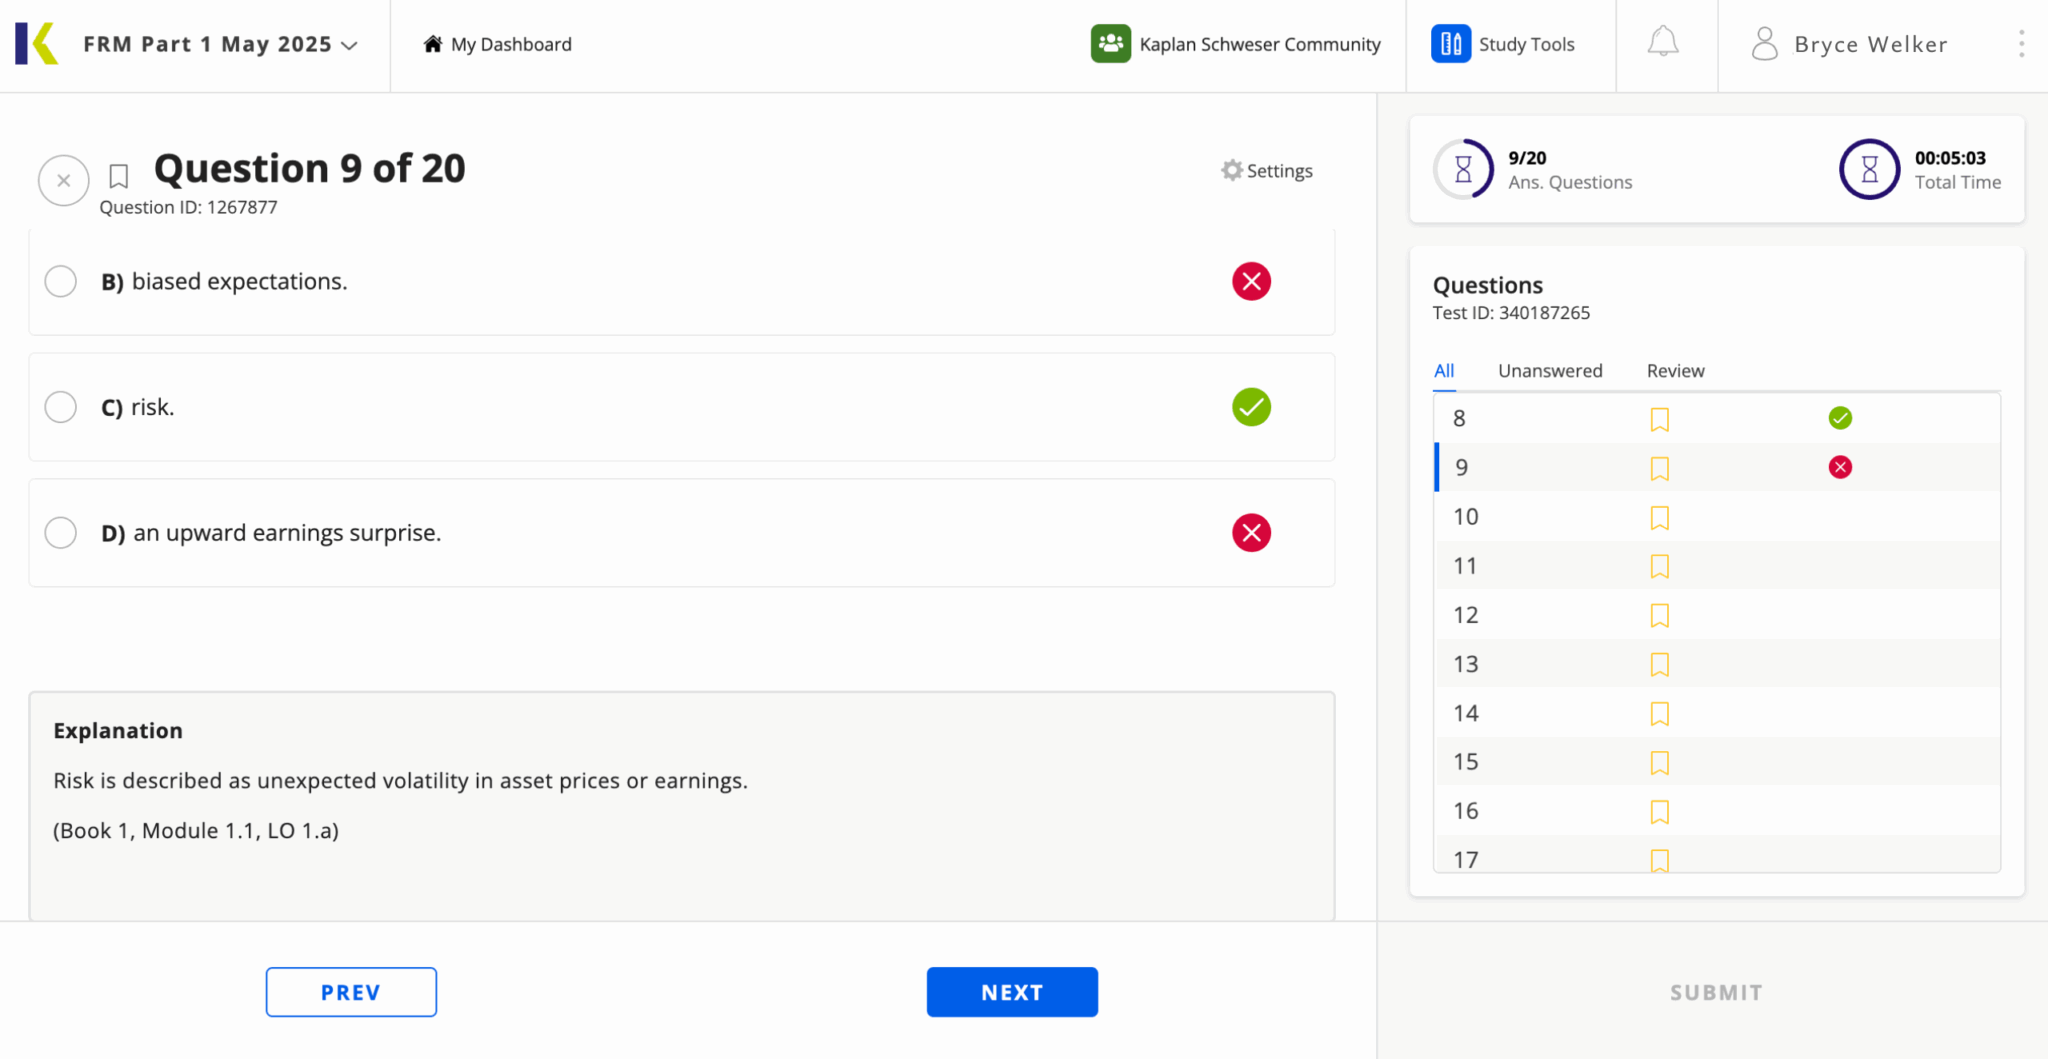The height and width of the screenshot is (1059, 2048).
Task: Open the three-dot more options menu
Action: point(2021,44)
